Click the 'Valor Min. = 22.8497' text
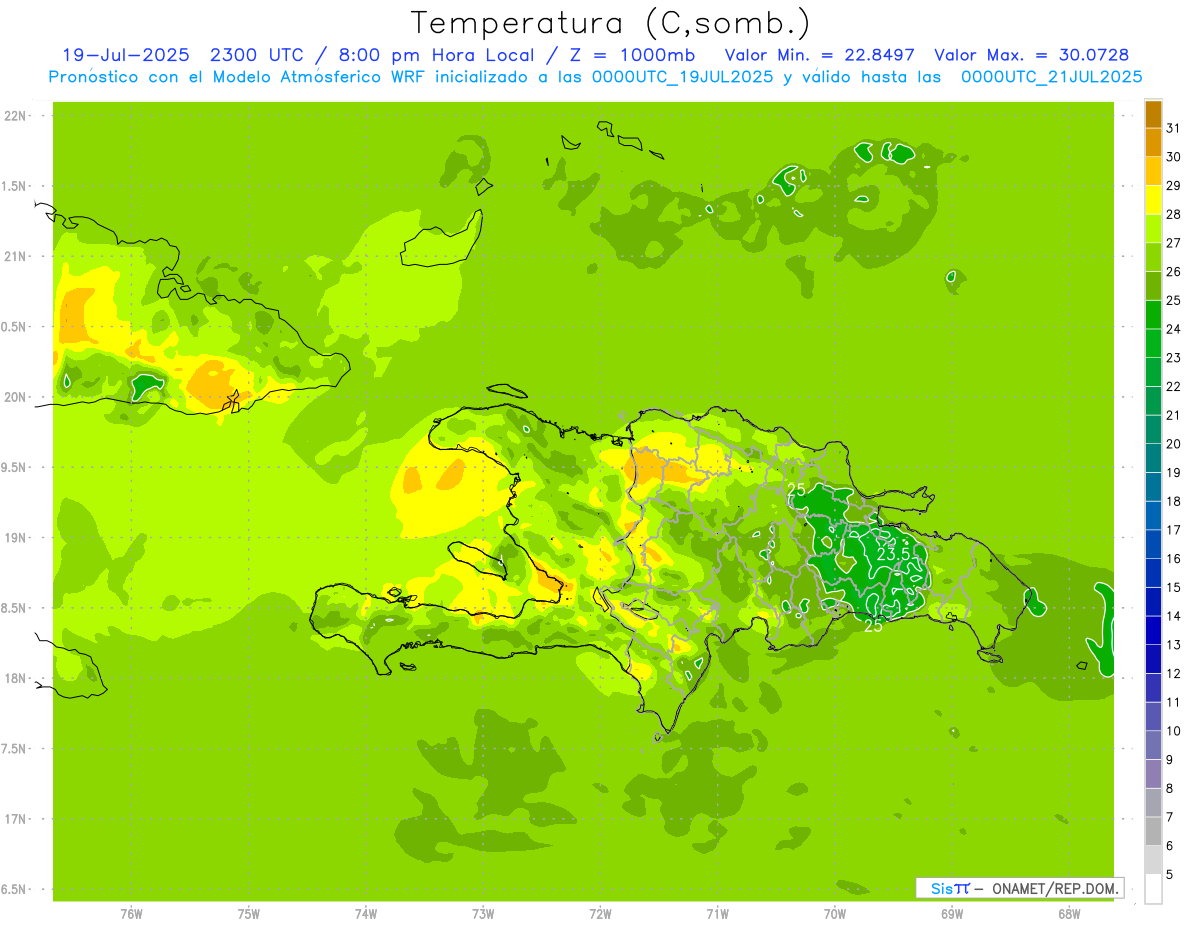 pyautogui.click(x=820, y=55)
